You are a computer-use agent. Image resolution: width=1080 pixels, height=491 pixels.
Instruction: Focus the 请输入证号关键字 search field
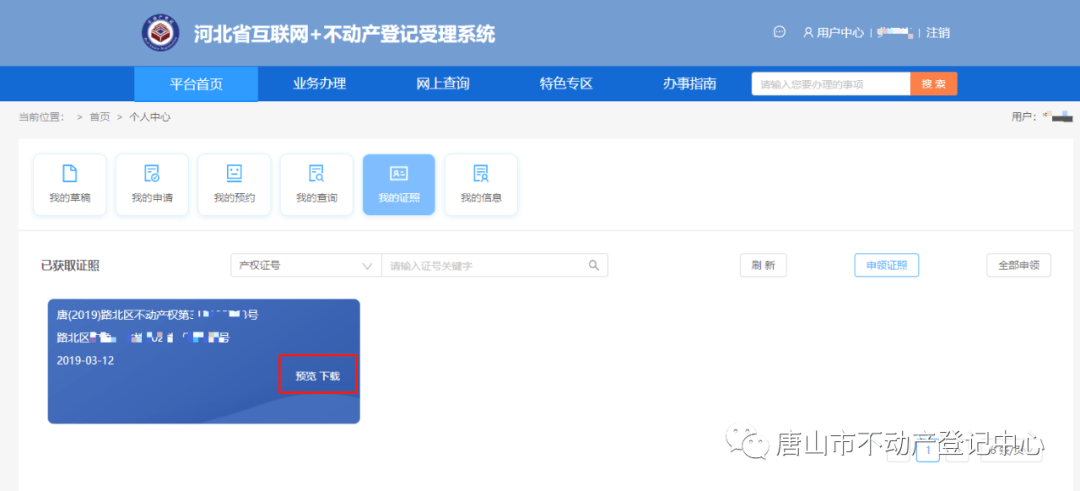(x=485, y=265)
